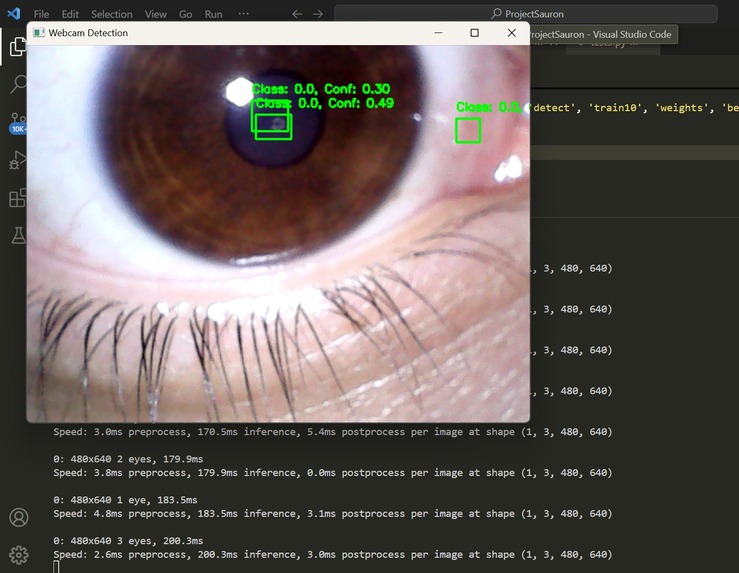Click the Webcam Detection window icon
The width and height of the screenshot is (739, 573).
[39, 33]
